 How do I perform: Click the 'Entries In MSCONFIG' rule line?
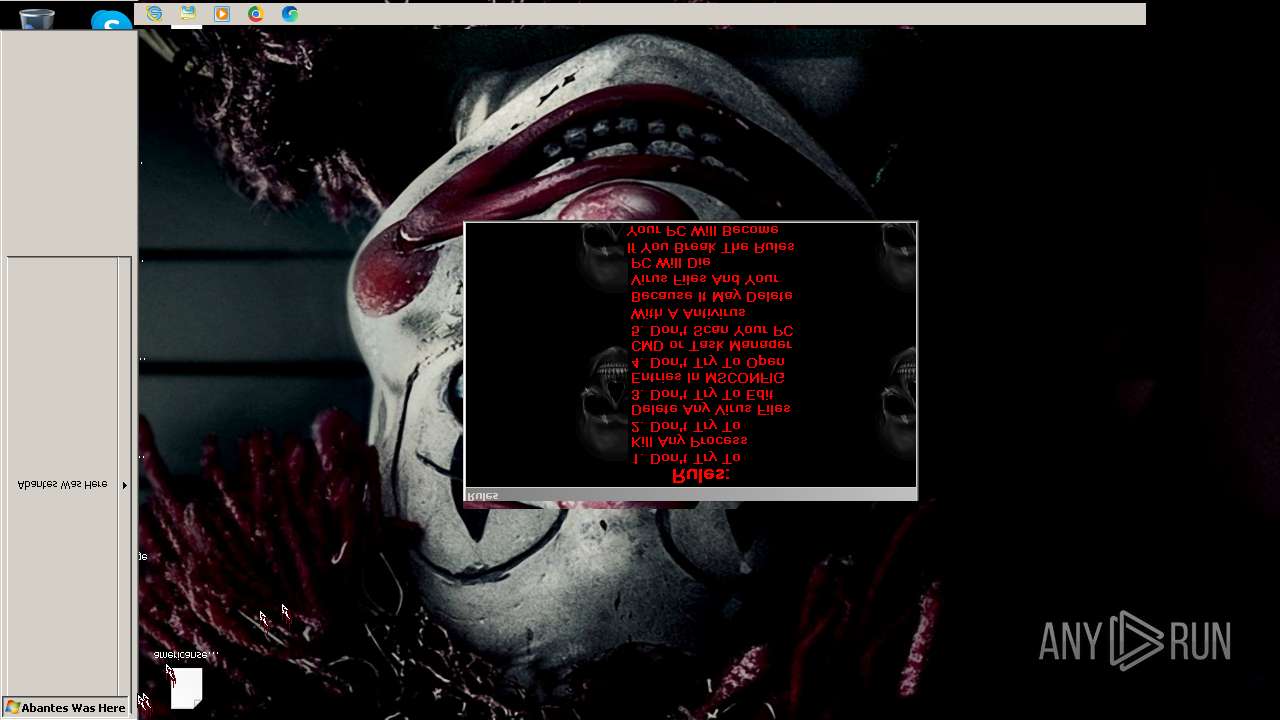[x=708, y=378]
